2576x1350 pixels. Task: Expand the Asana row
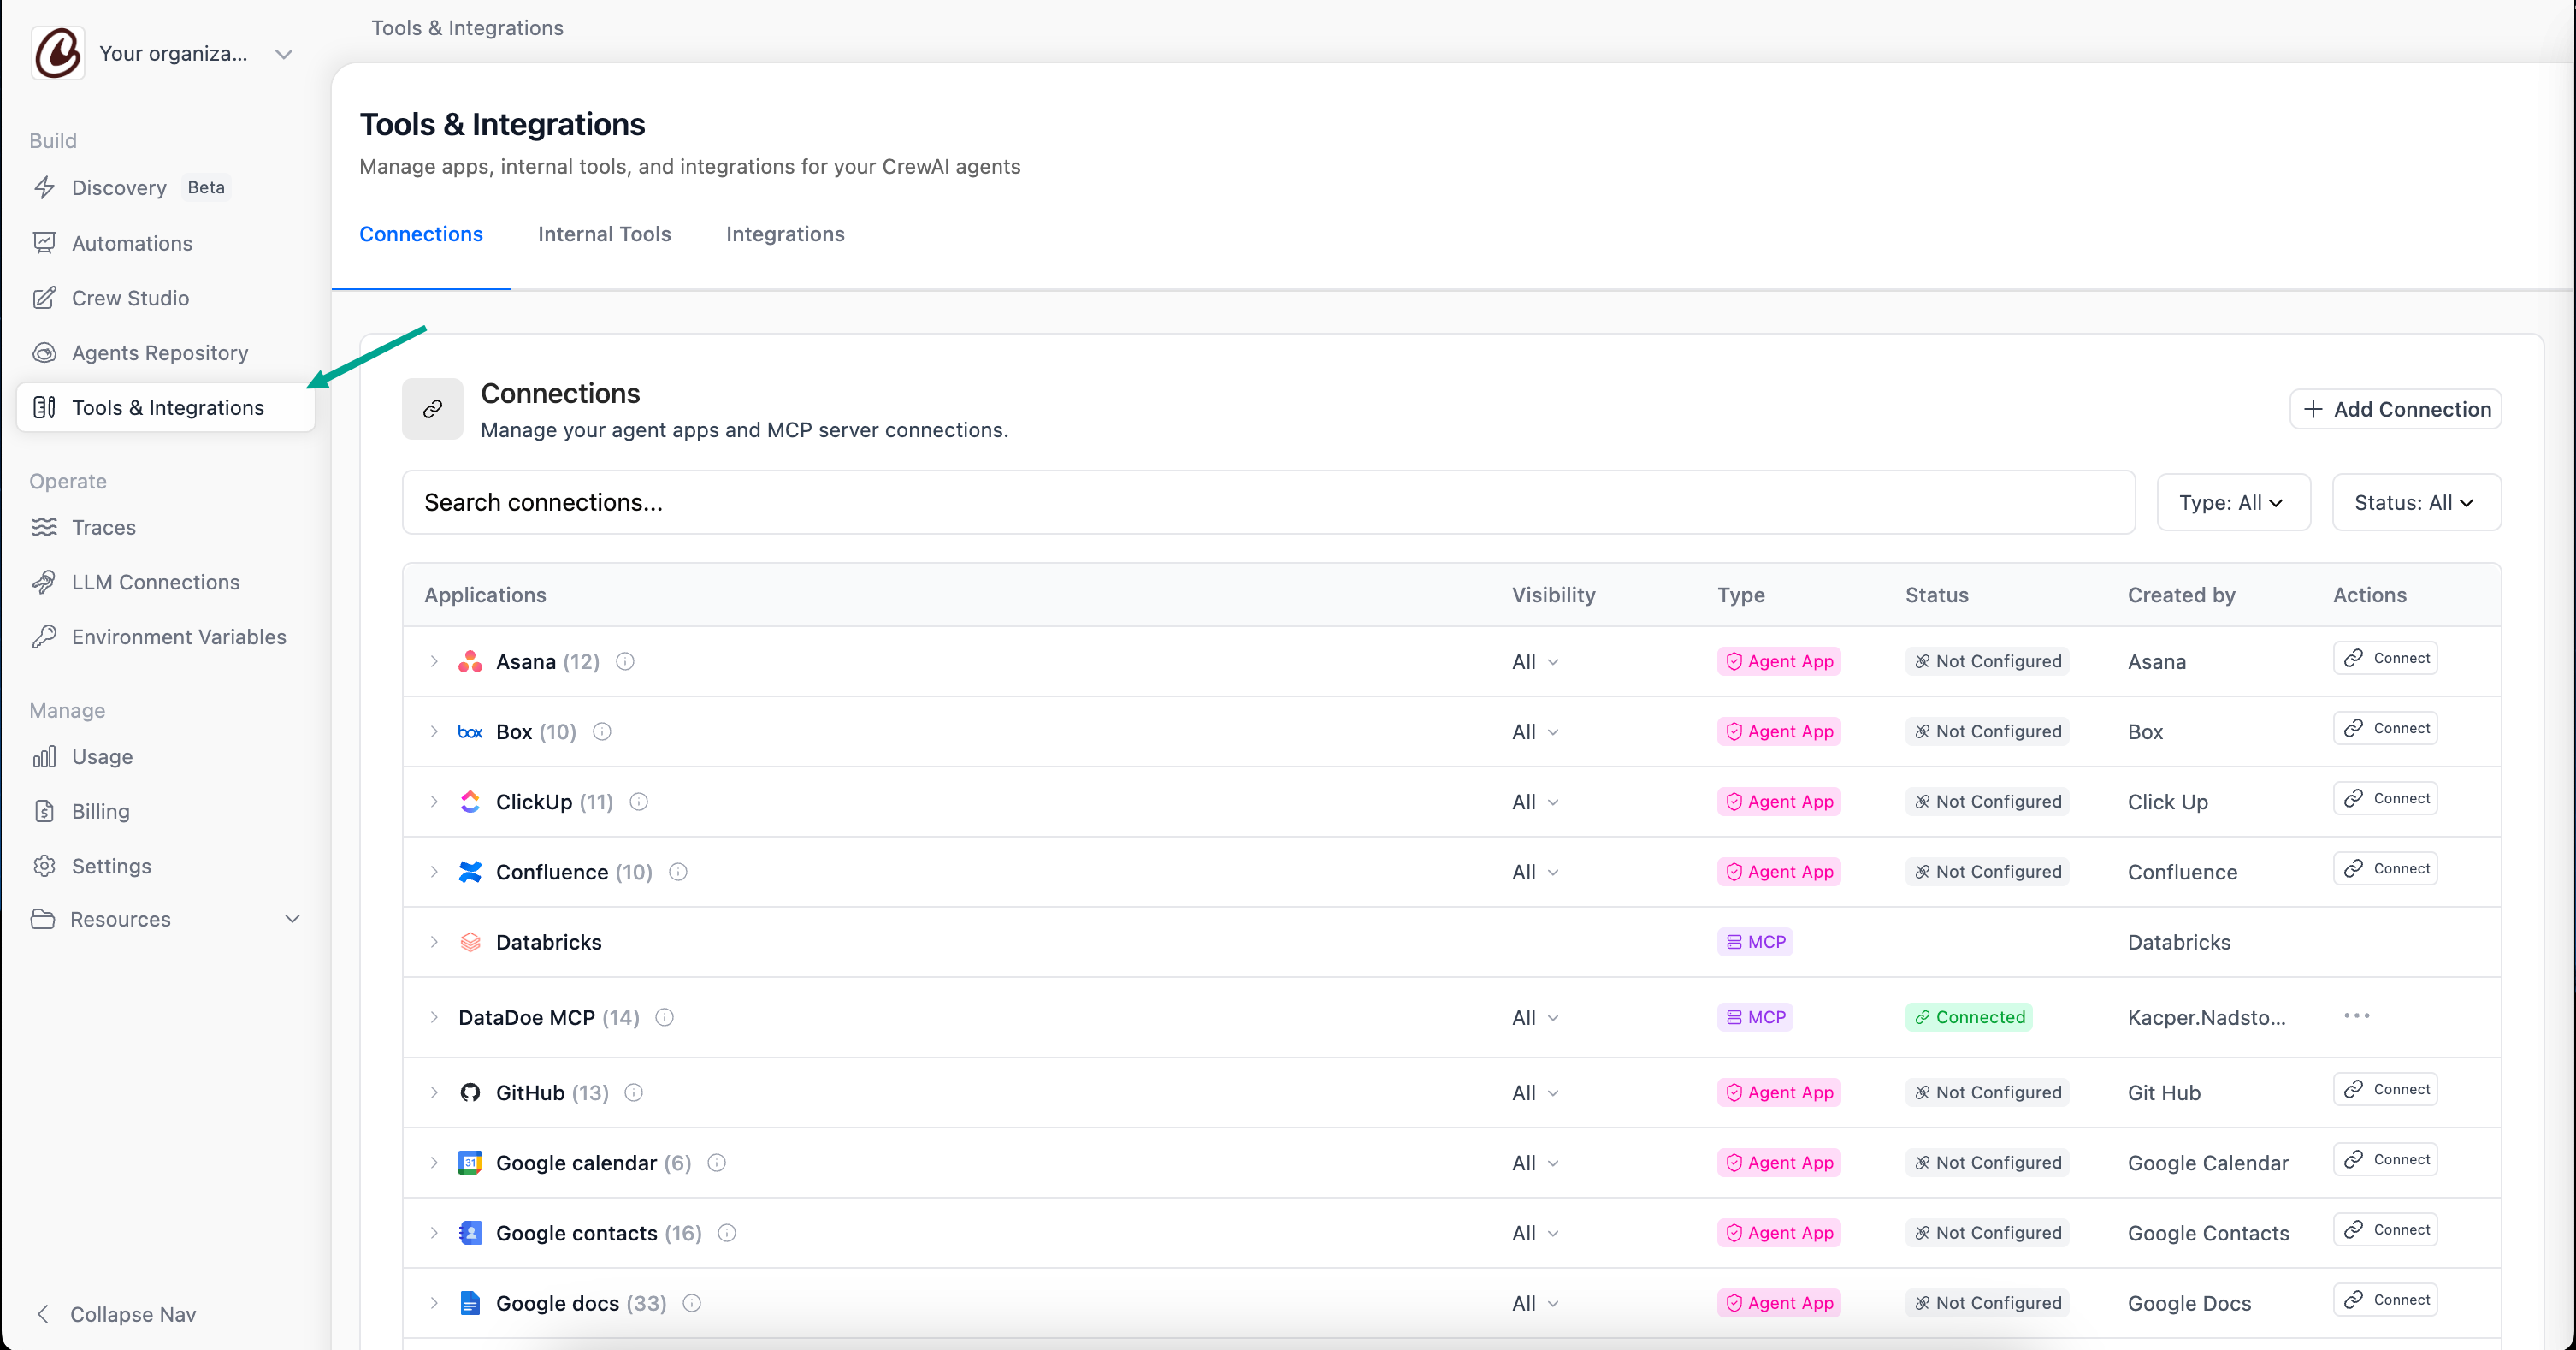click(434, 662)
